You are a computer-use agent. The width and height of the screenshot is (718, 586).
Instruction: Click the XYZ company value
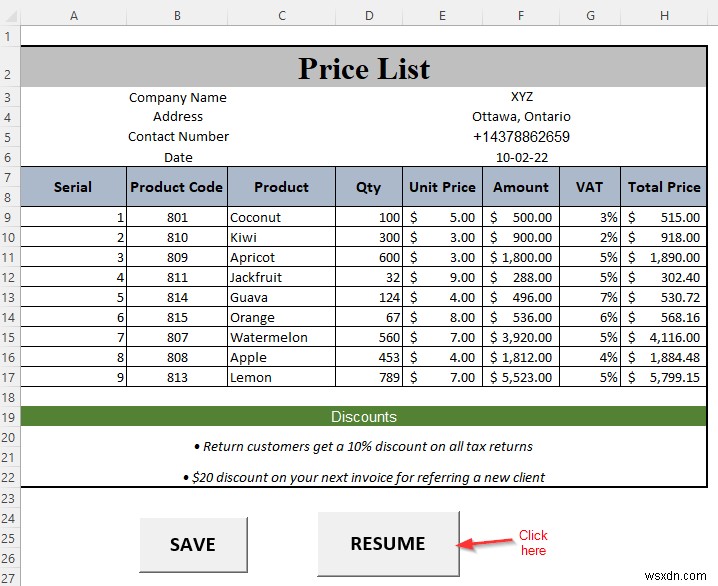click(x=522, y=97)
